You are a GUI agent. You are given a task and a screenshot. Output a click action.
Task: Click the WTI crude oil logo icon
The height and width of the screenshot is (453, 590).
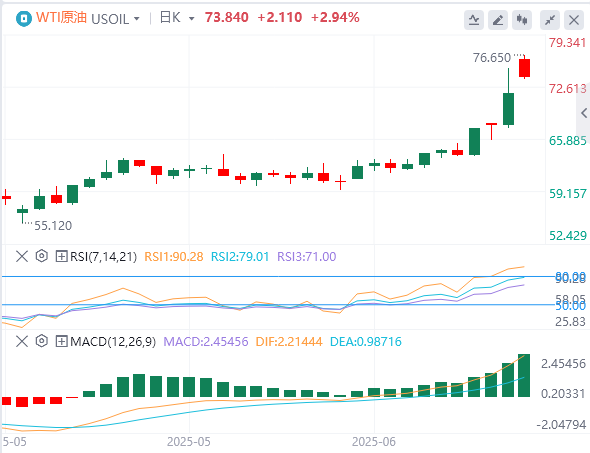[x=24, y=18]
